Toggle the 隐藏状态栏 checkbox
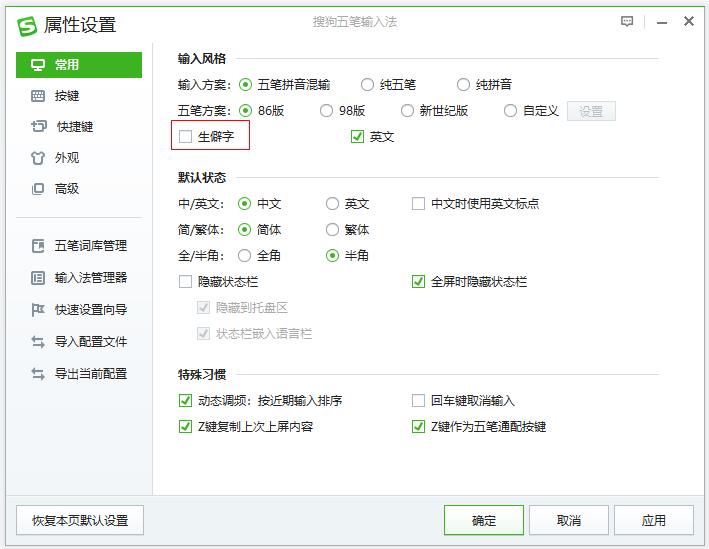Image resolution: width=709 pixels, height=549 pixels. pos(185,282)
